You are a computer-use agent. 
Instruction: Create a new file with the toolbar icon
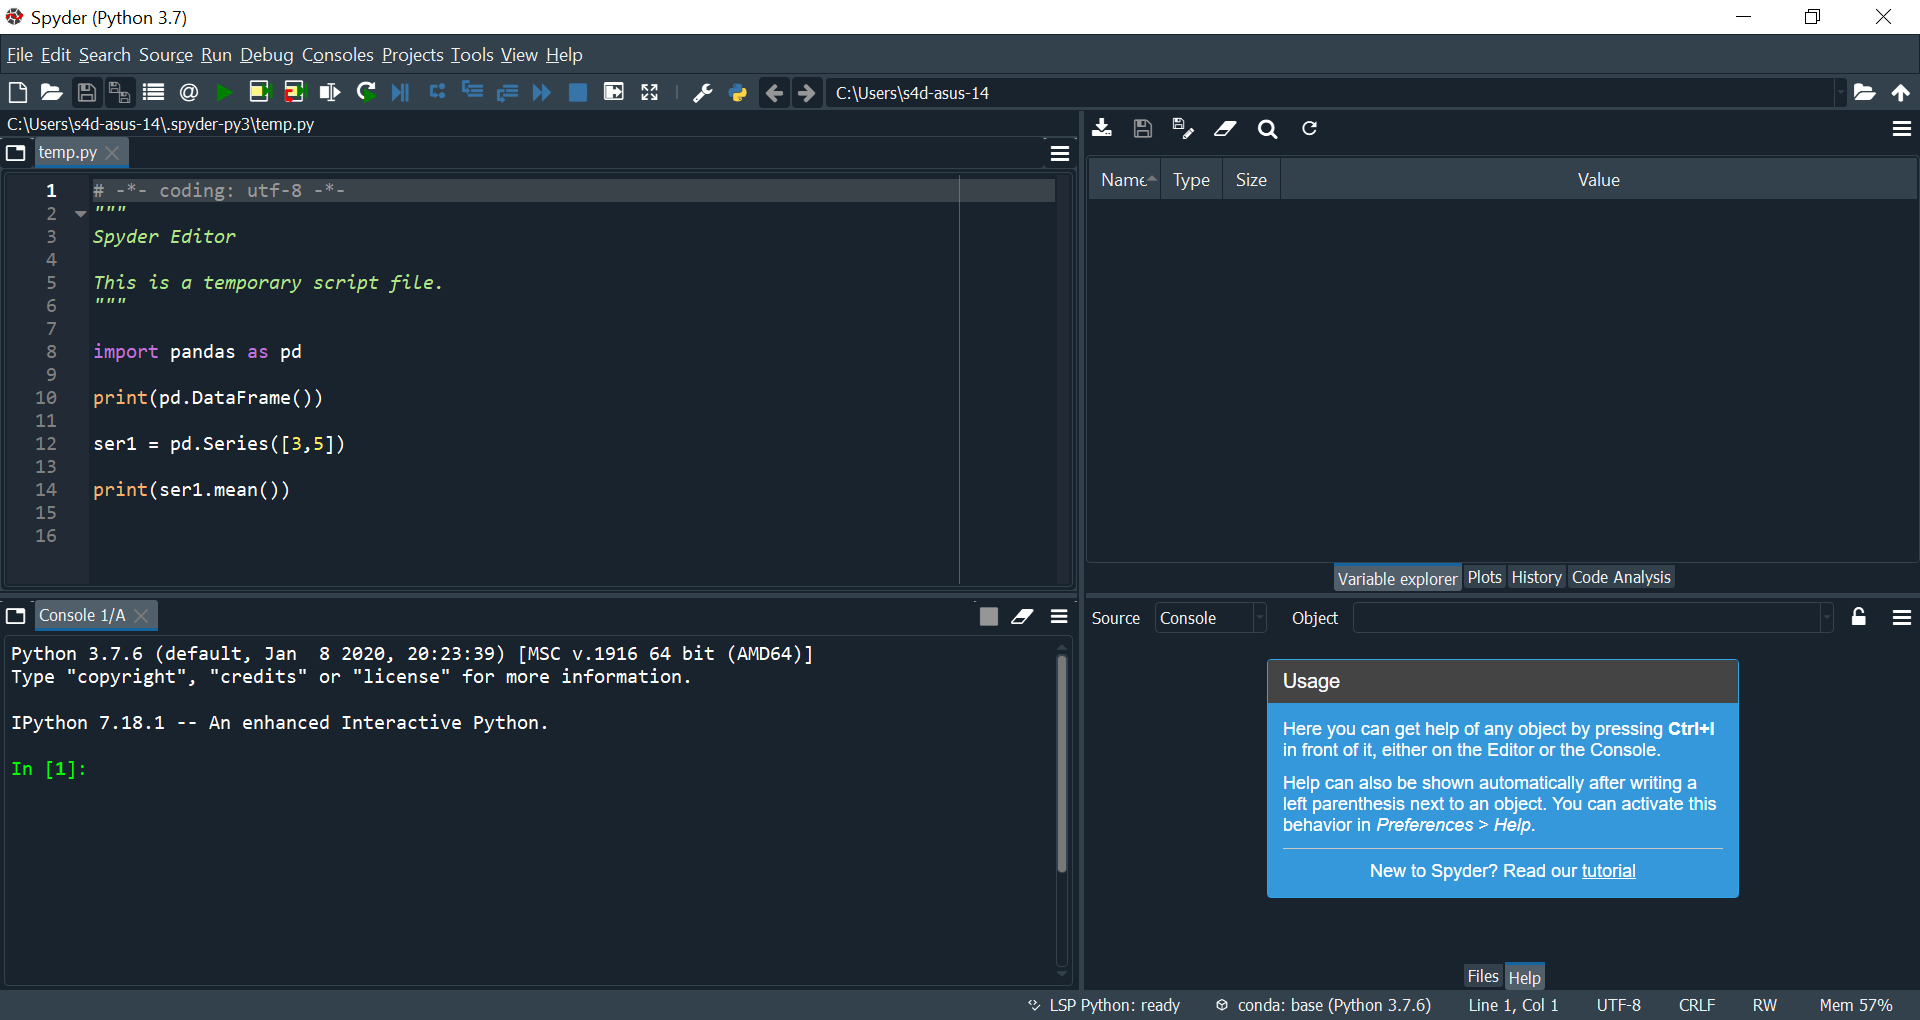[x=17, y=93]
